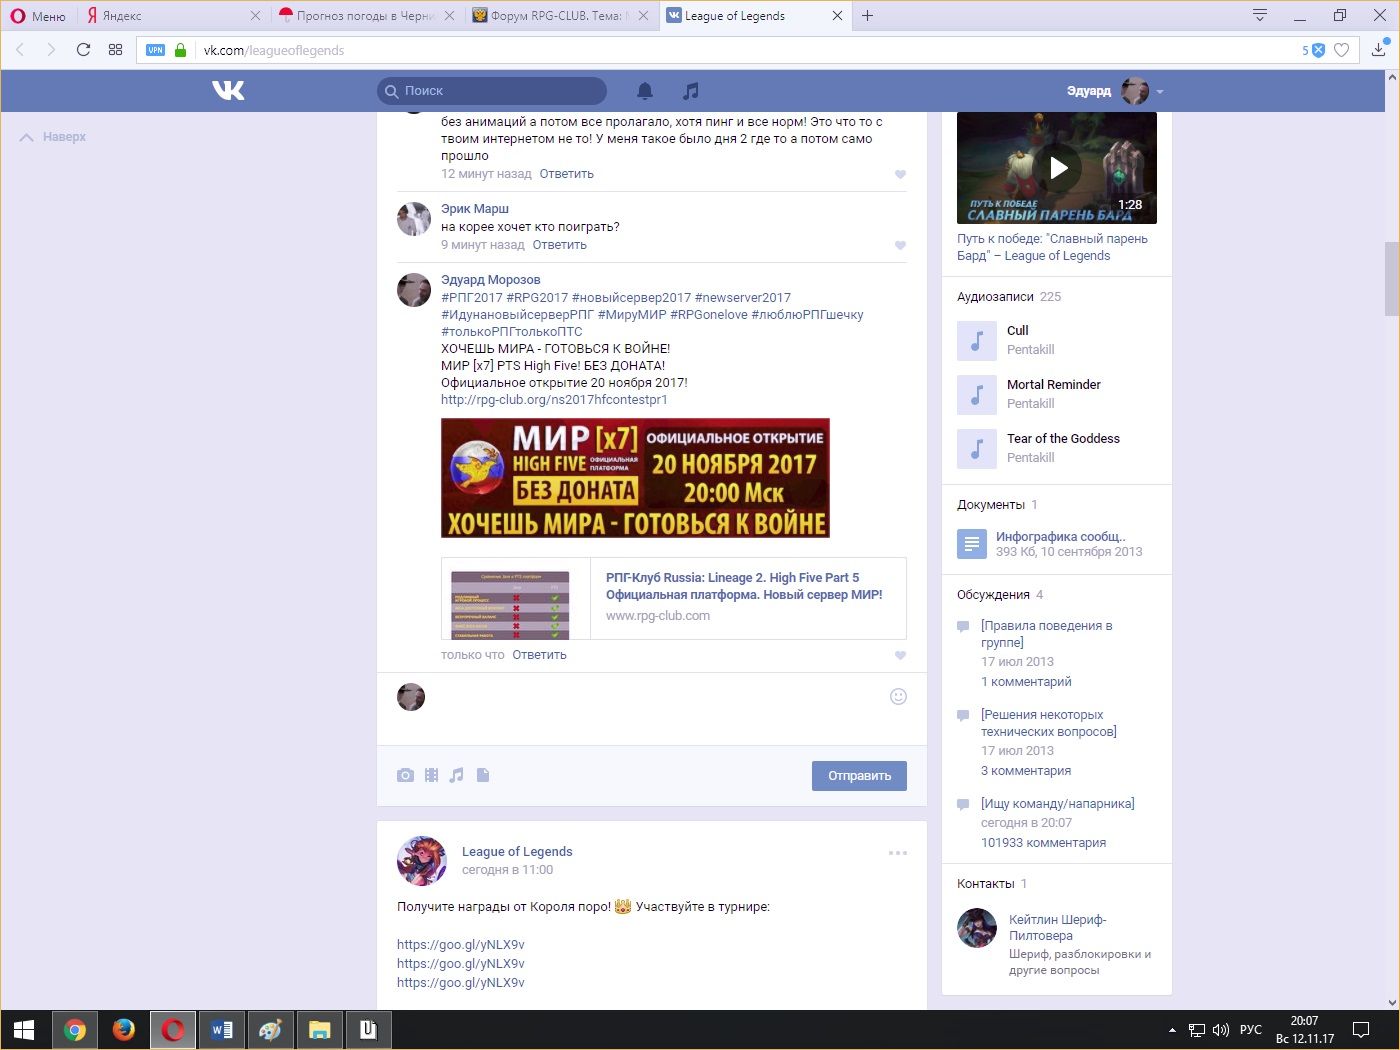Attach audio using music note icon
Viewport: 1400px width, 1050px height.
(x=456, y=775)
